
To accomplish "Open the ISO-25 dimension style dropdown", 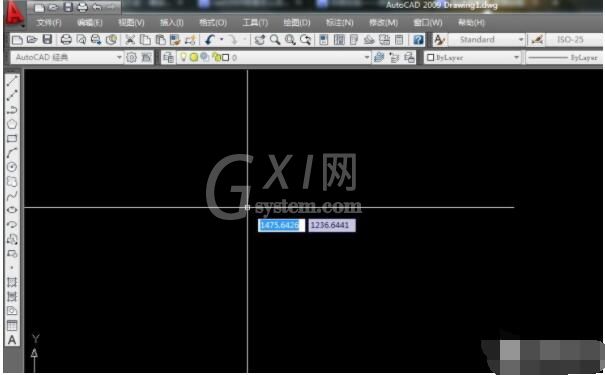I will [575, 40].
